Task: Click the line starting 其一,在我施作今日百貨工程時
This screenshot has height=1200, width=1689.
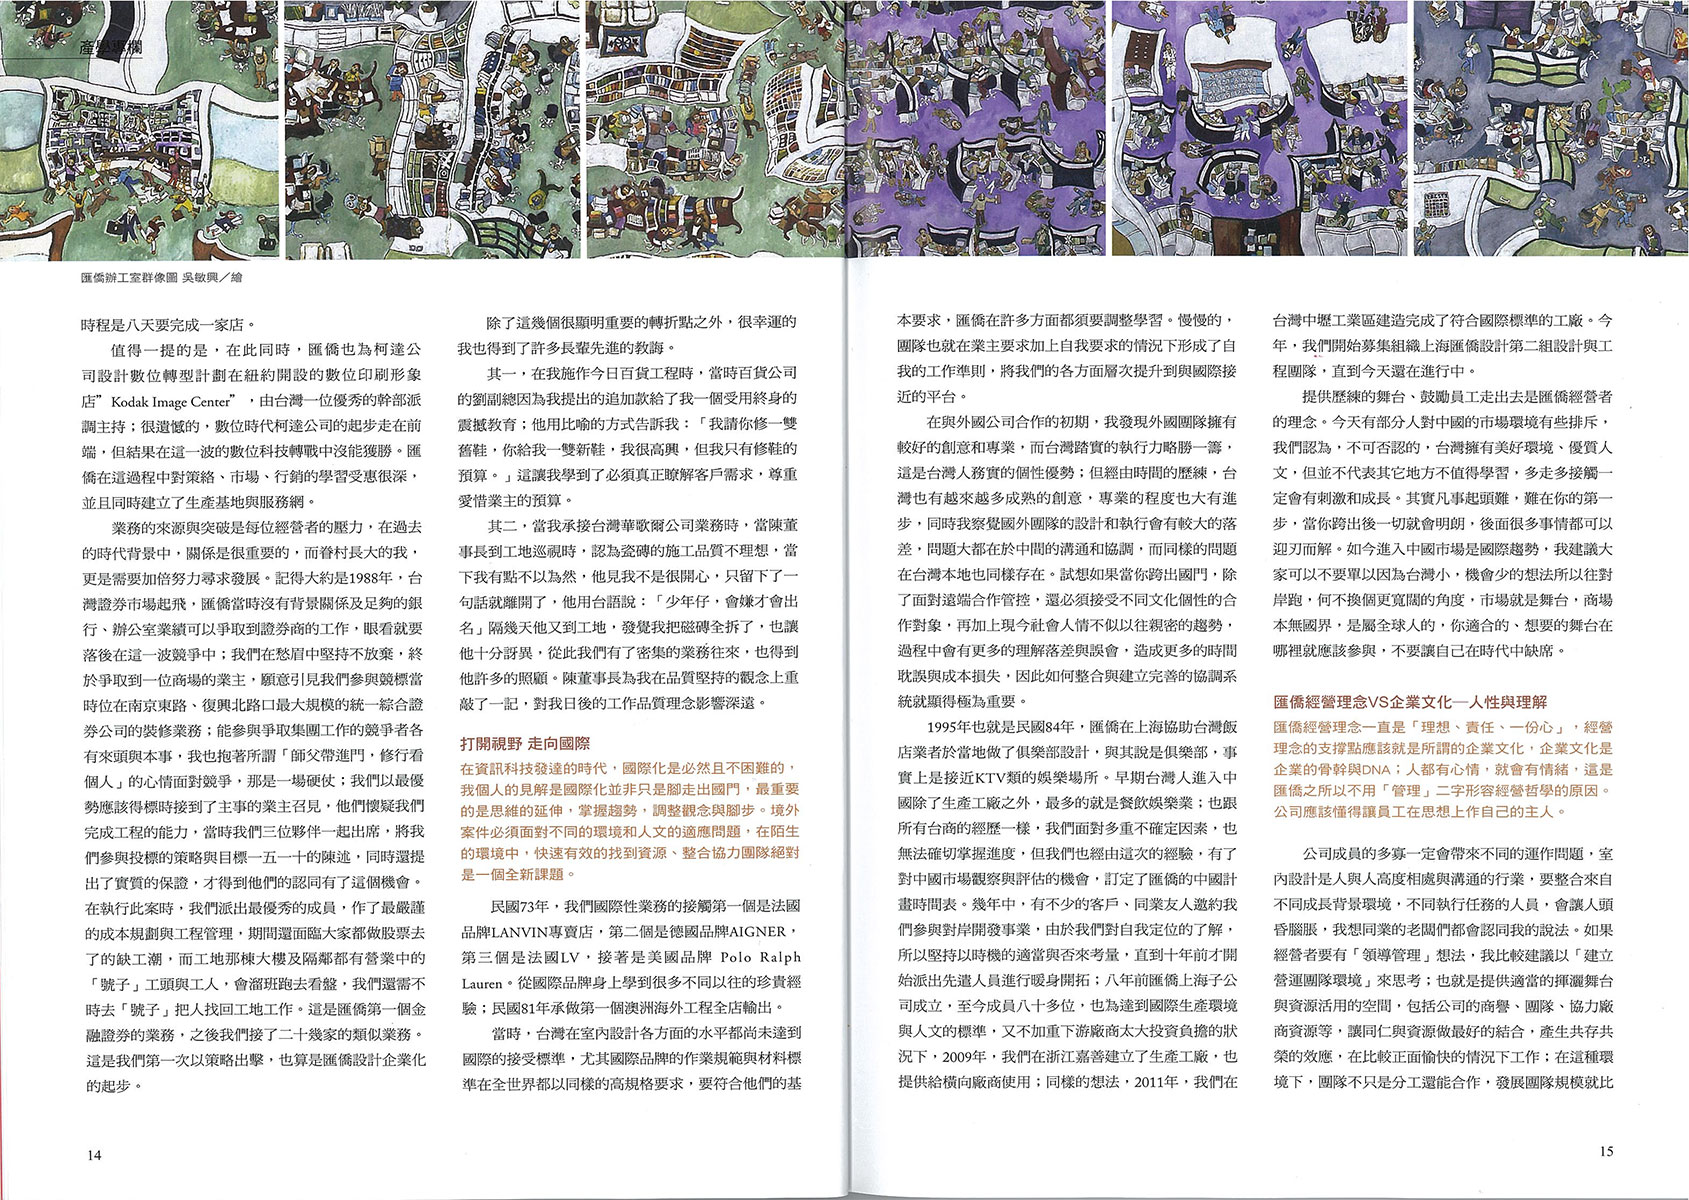Action: (644, 372)
